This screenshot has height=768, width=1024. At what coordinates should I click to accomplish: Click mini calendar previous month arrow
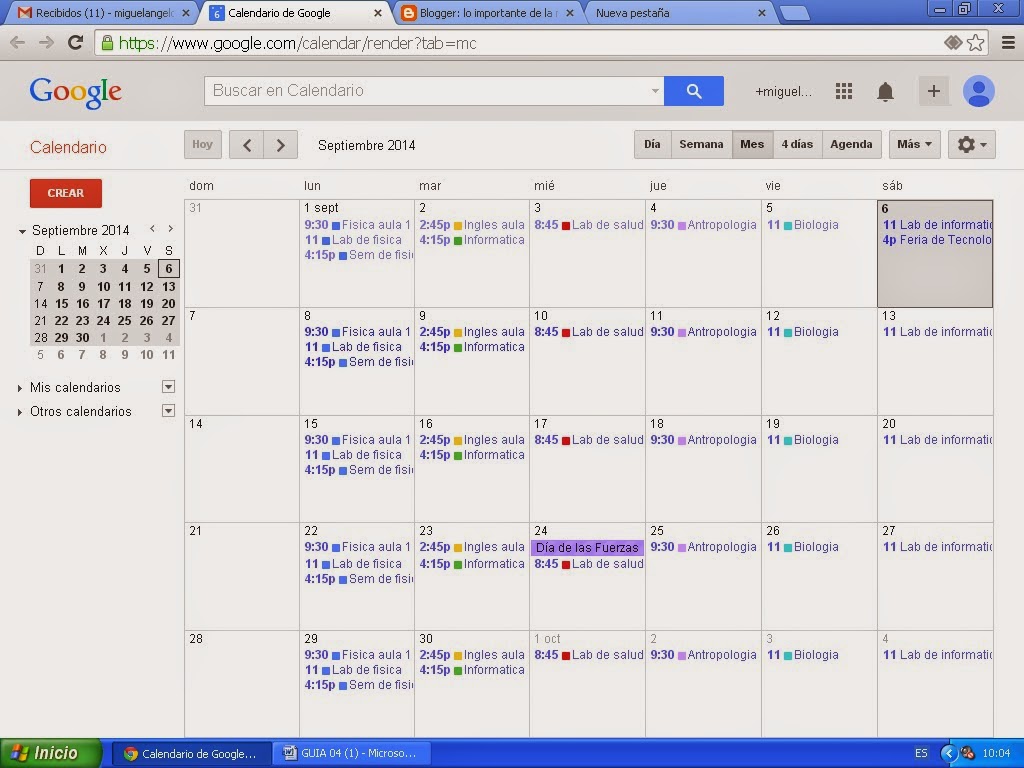point(152,229)
